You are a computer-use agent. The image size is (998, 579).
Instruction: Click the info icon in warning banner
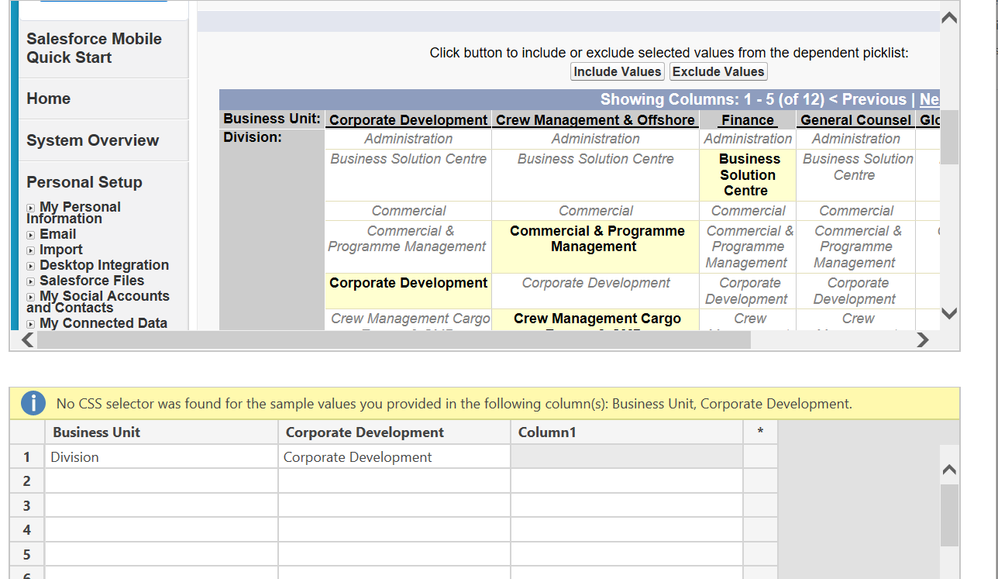33,403
